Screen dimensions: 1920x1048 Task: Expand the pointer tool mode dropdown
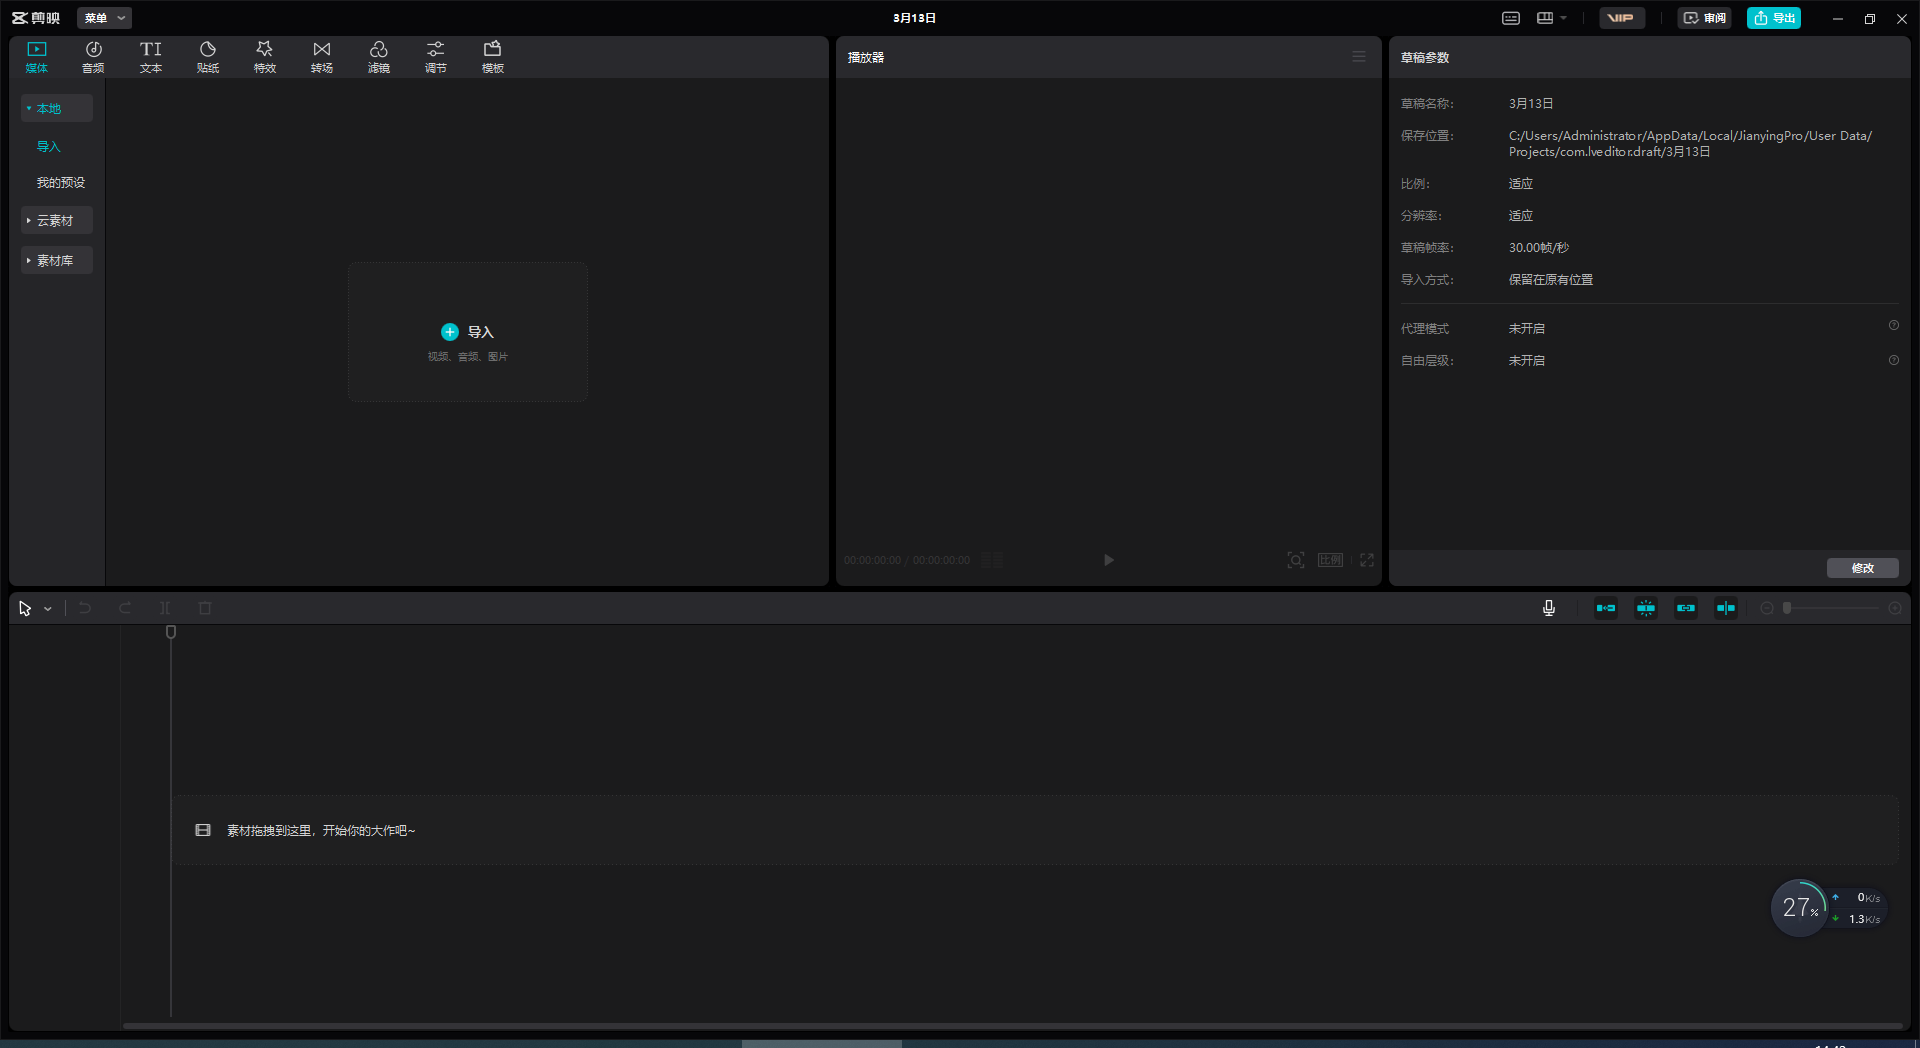point(48,609)
